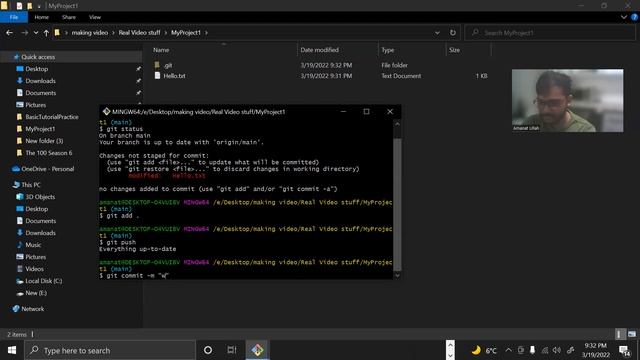Open the Share ribbon tab

[69, 17]
